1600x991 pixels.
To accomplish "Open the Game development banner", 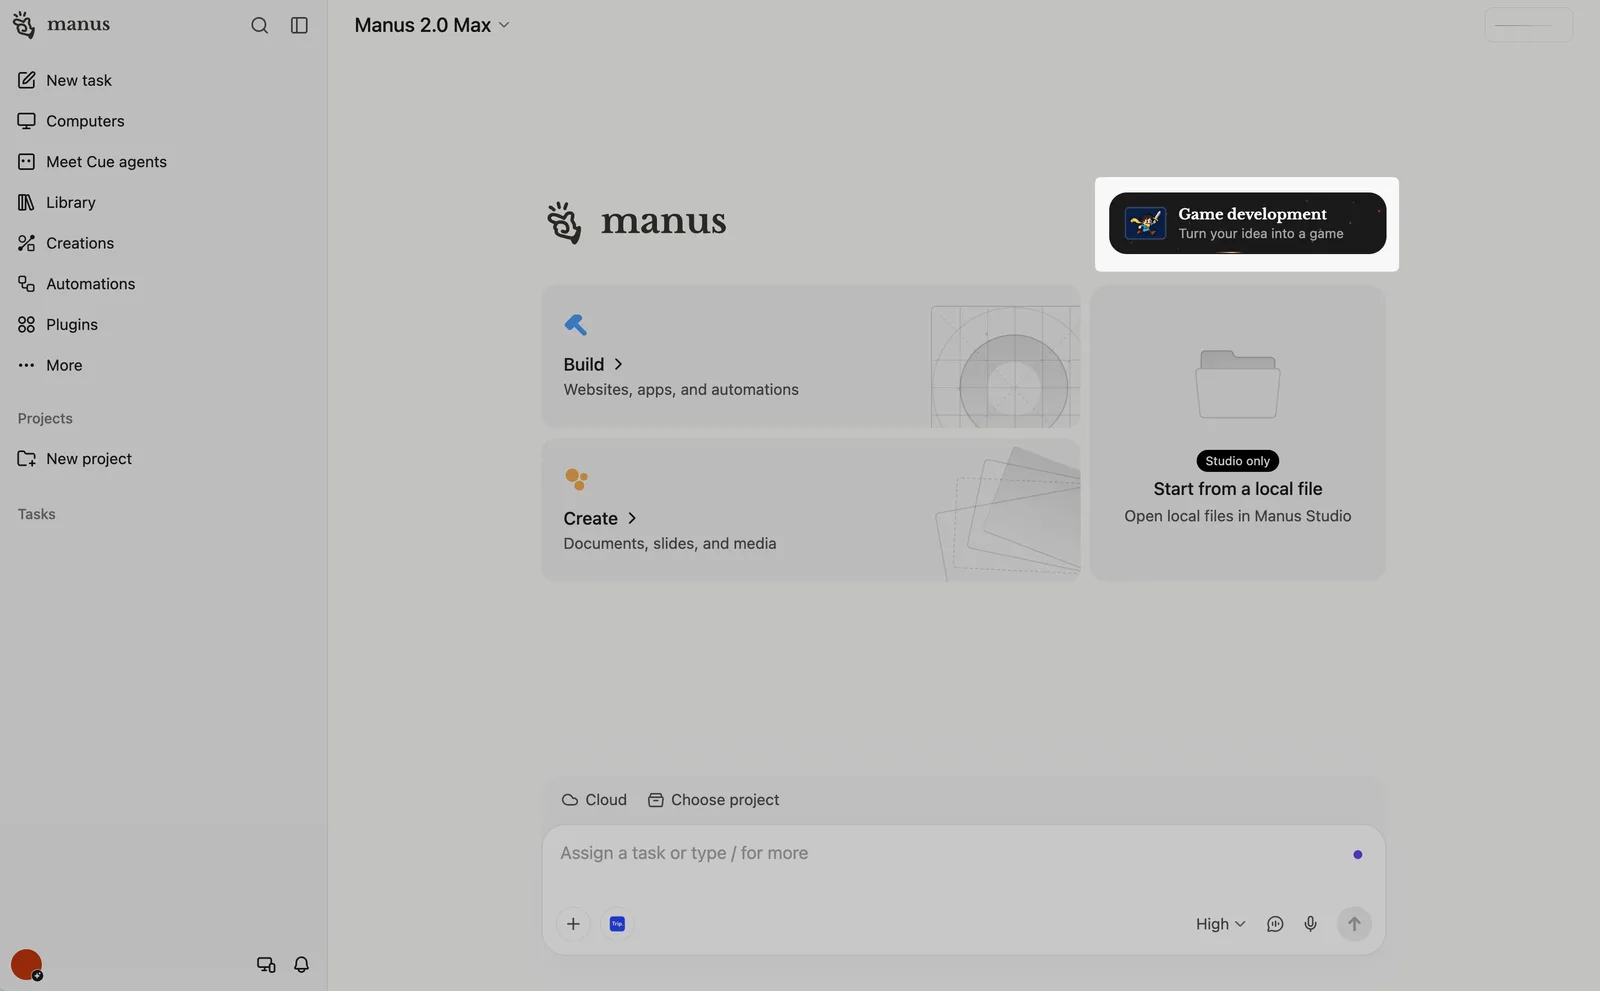I will click(x=1247, y=223).
